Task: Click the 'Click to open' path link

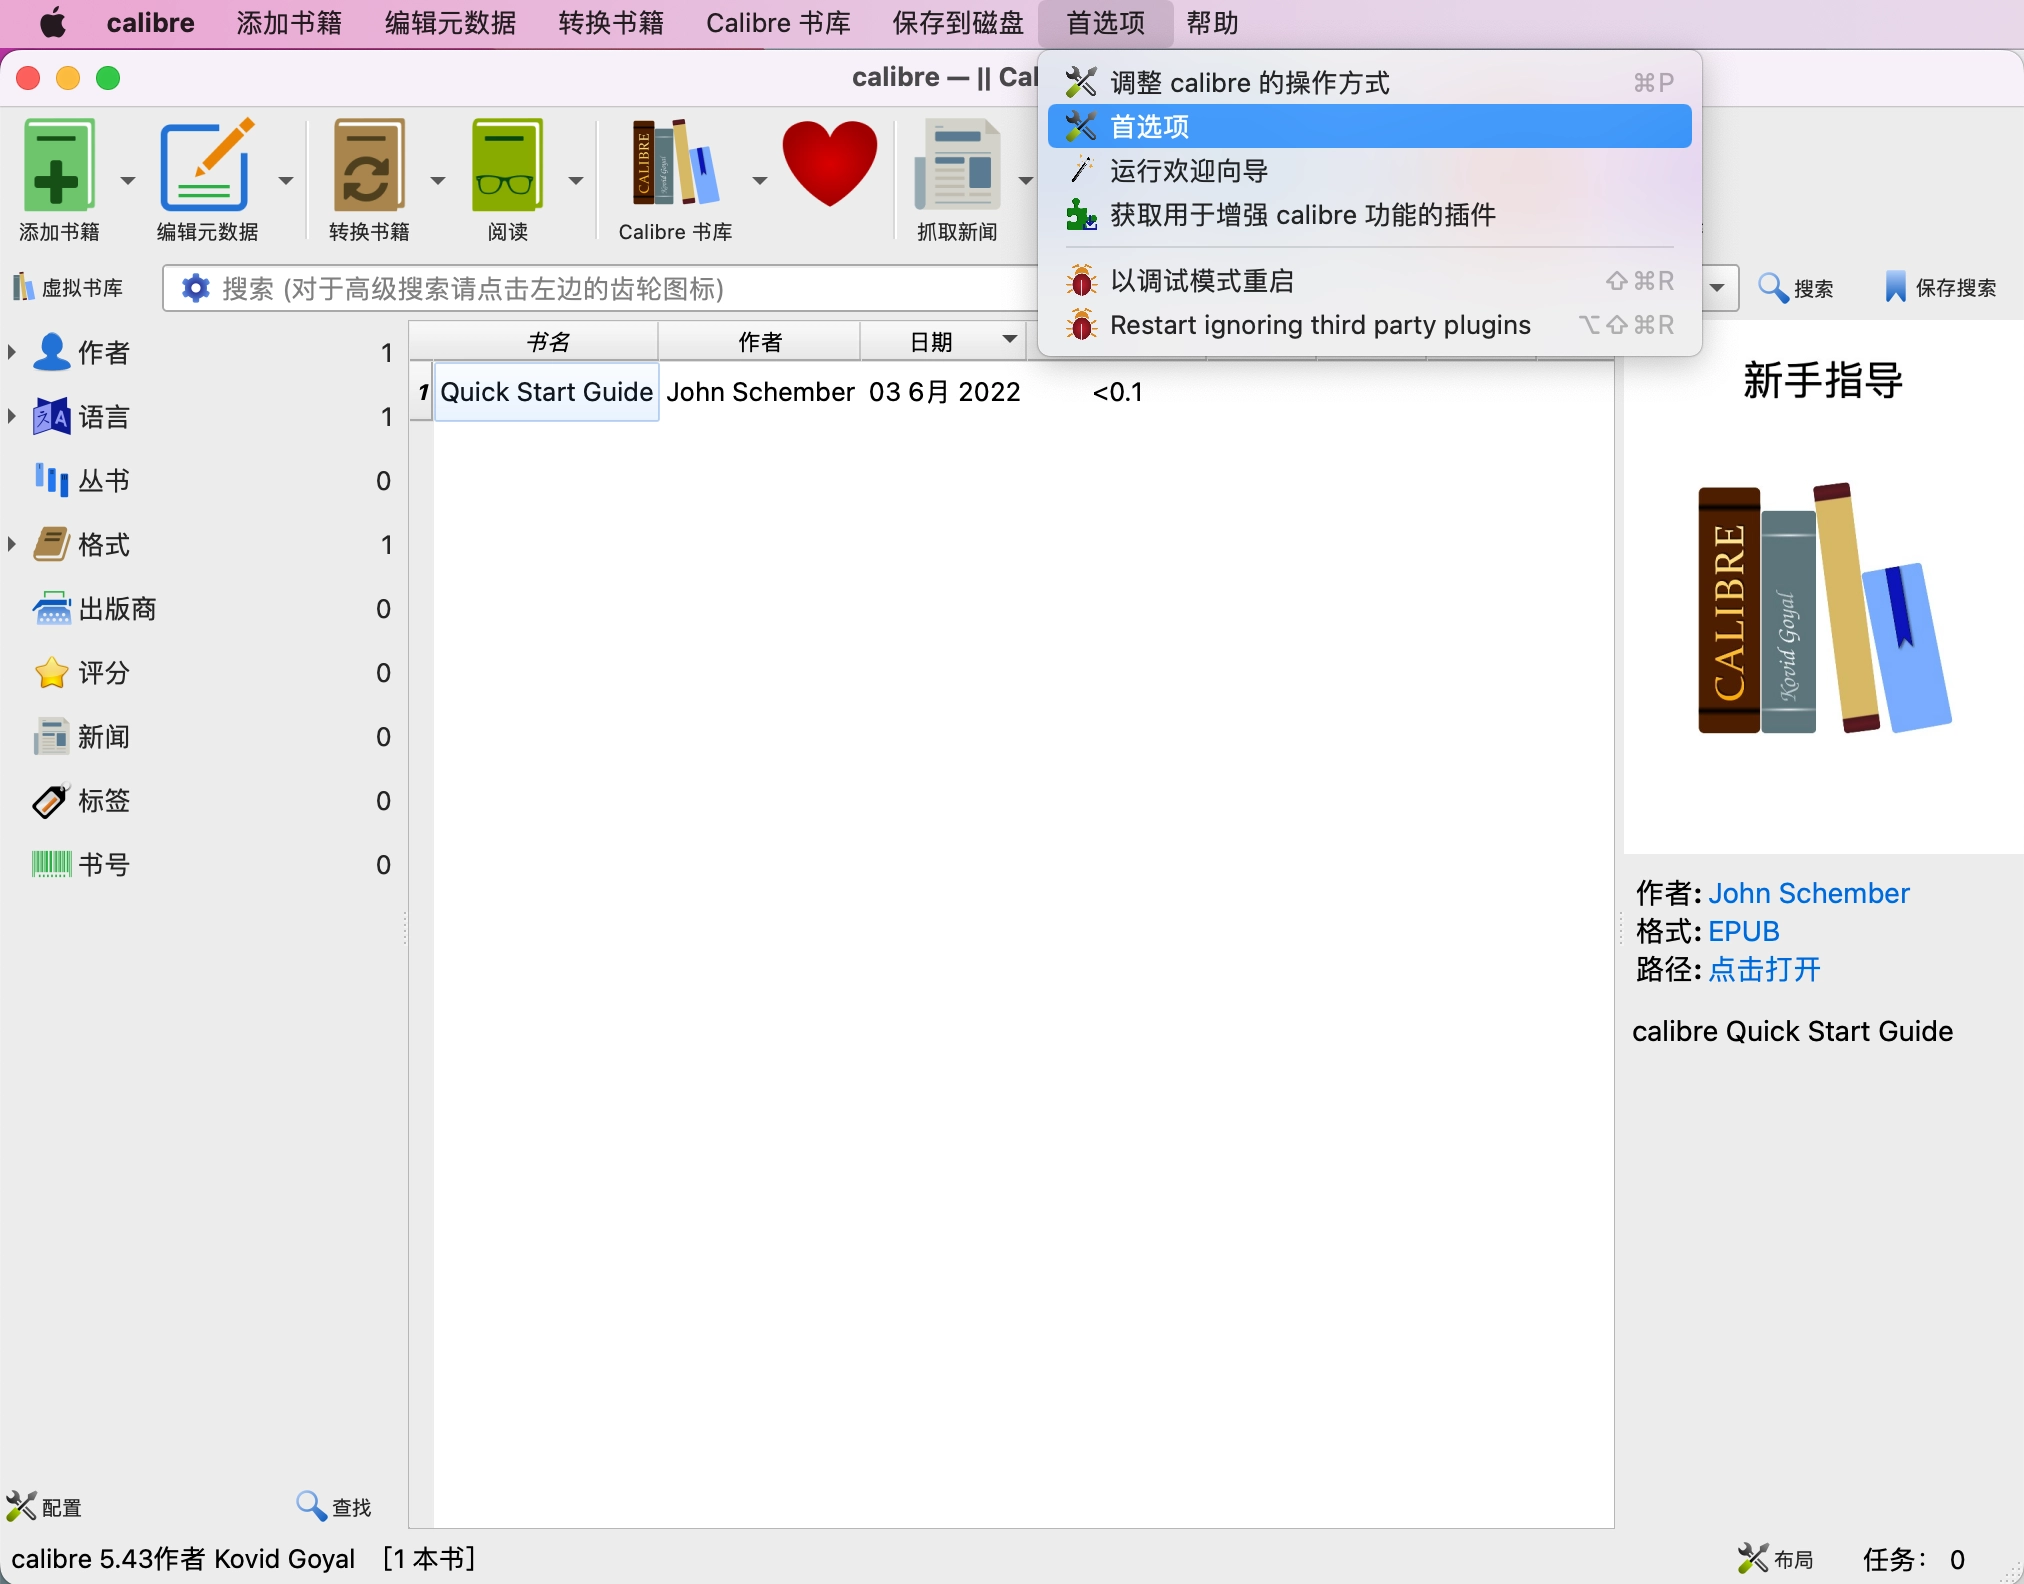Action: point(1764,968)
